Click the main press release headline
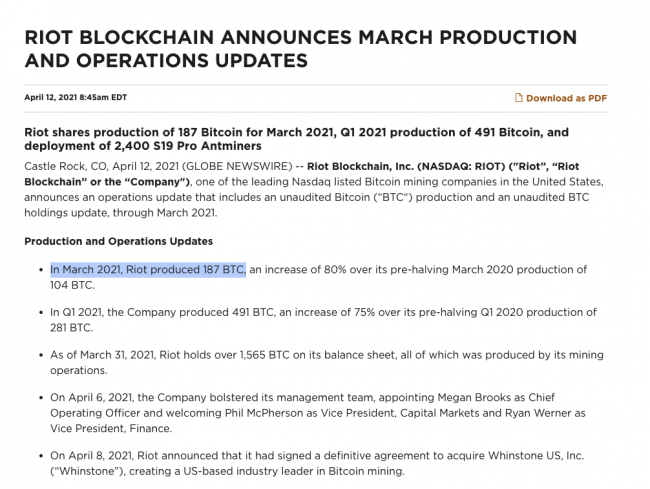Viewport: 650px width, 489px height. [x=301, y=48]
